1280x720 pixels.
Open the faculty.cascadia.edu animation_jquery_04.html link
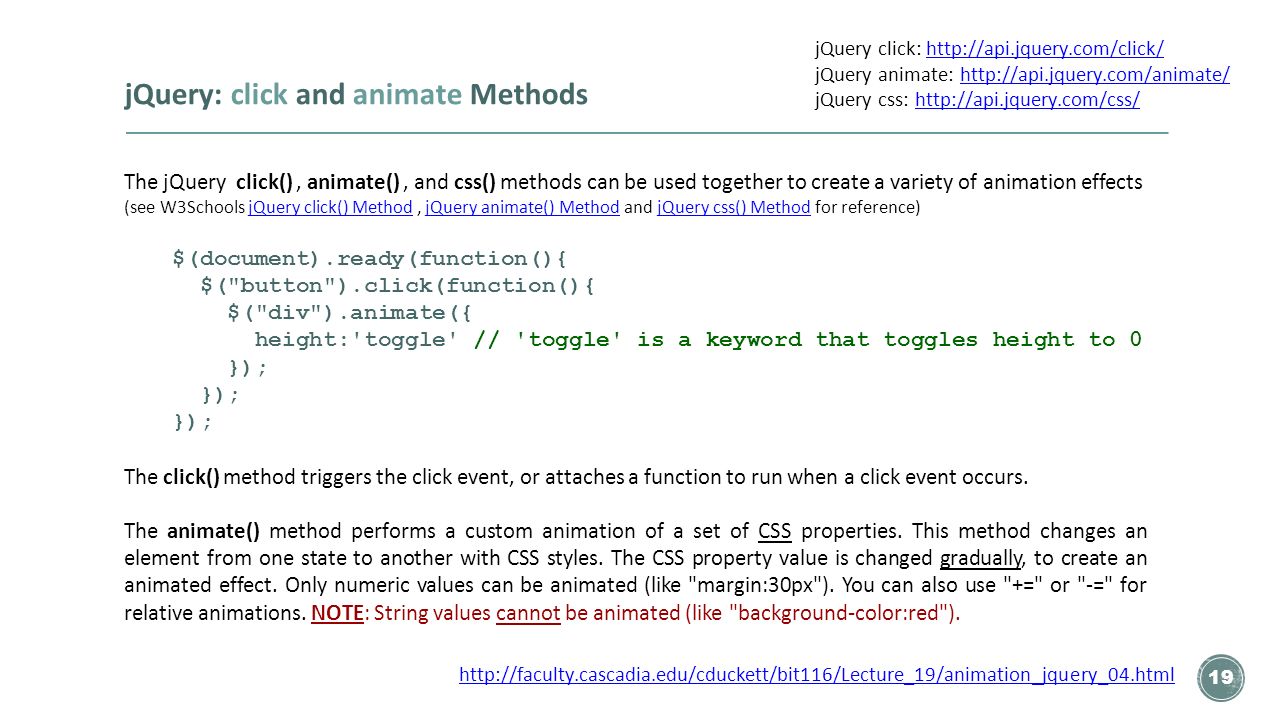pyautogui.click(x=816, y=675)
